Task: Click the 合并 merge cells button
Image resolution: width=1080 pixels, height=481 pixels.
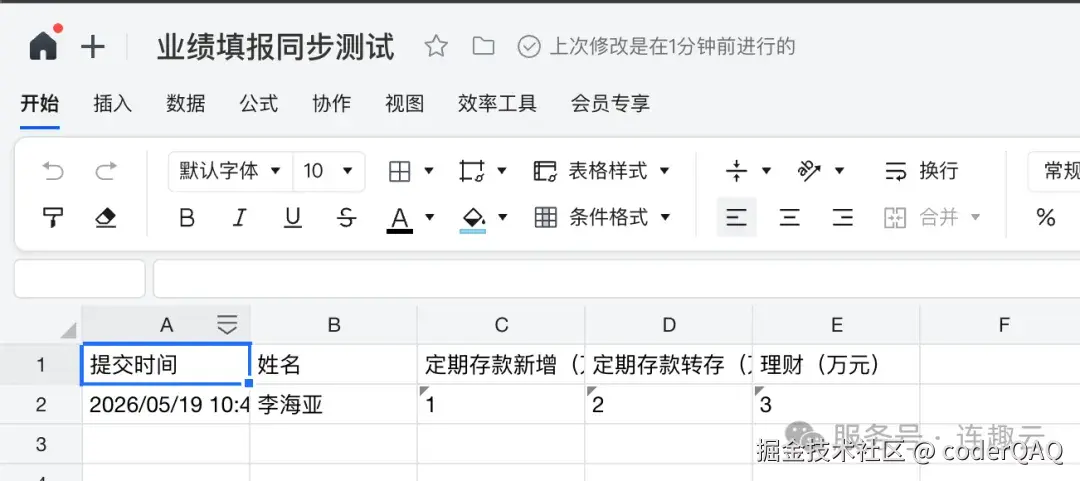Action: pos(922,218)
